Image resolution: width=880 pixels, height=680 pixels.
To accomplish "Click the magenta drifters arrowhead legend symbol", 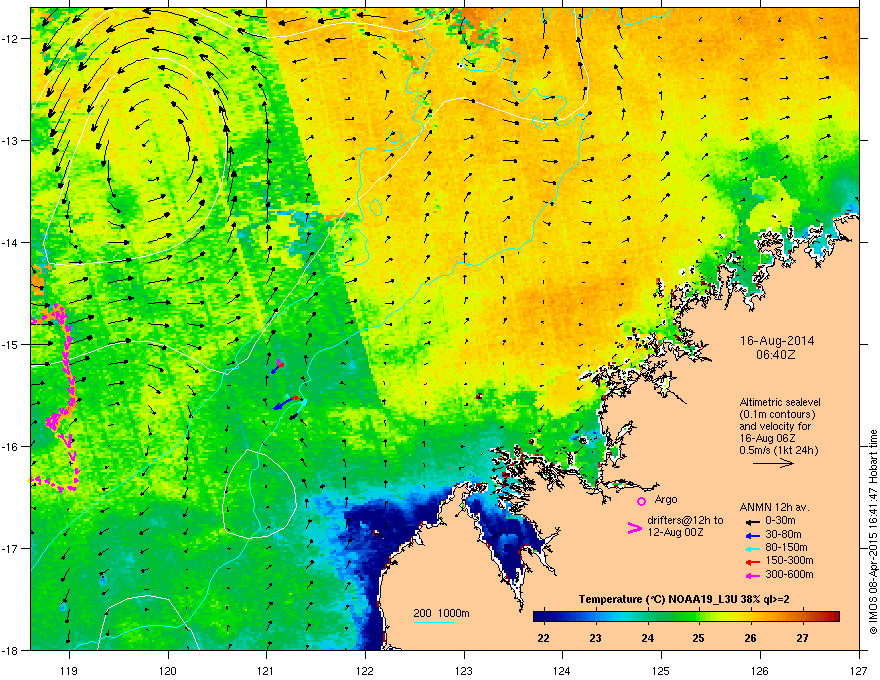I will click(634, 528).
